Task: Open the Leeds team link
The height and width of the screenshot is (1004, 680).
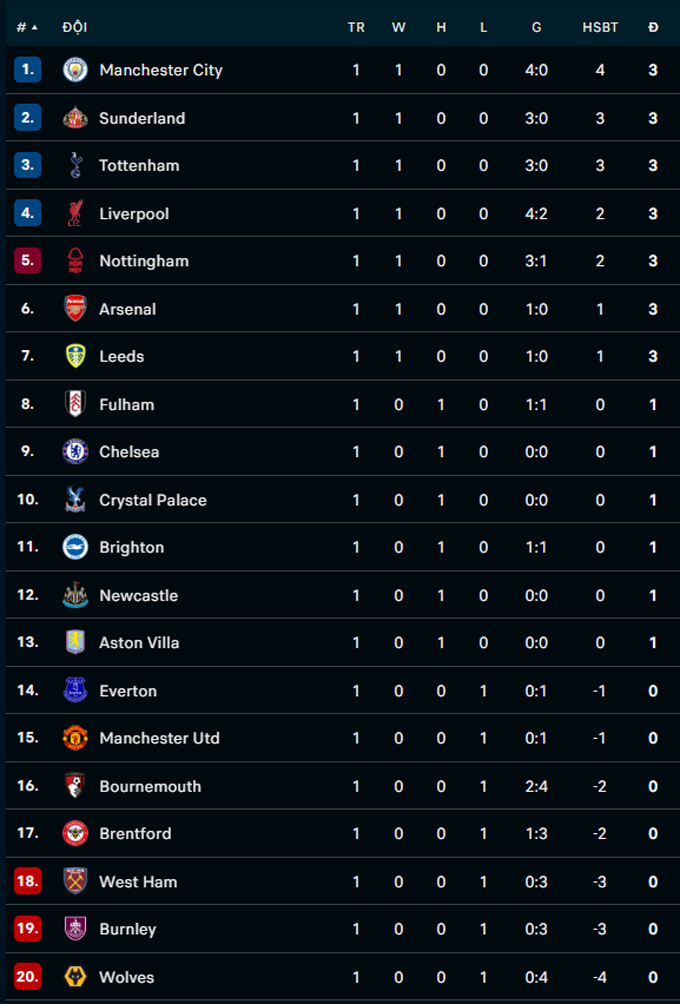Action: (x=122, y=357)
